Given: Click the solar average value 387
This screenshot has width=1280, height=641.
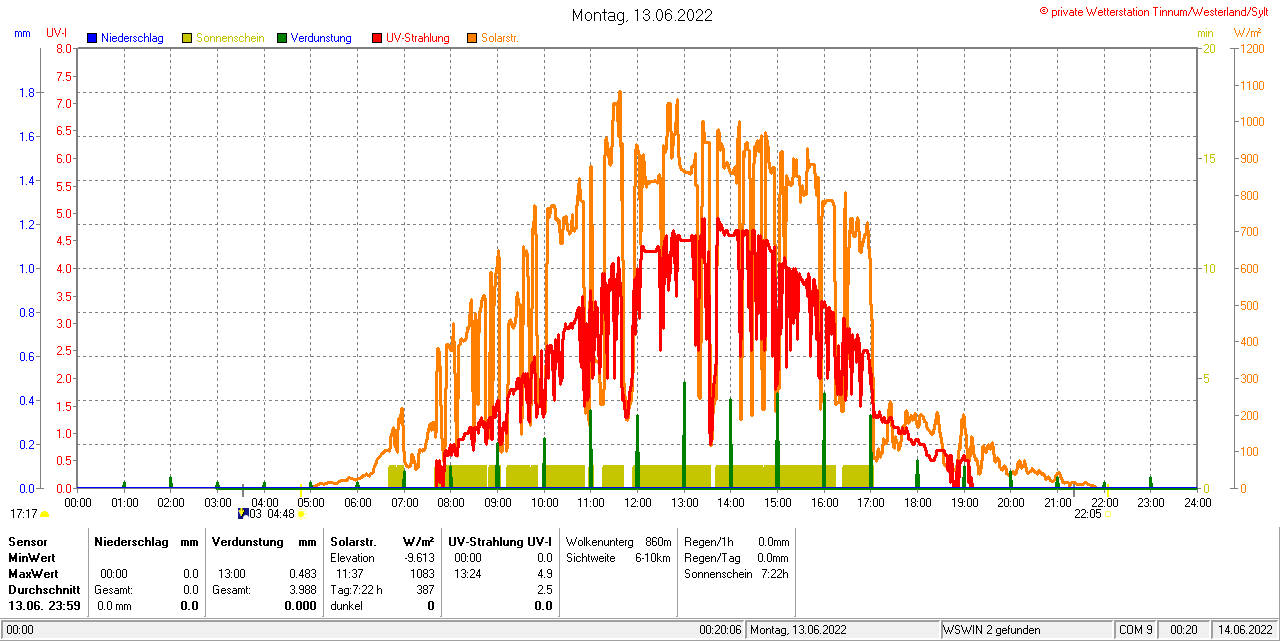Looking at the screenshot, I should coord(425,589).
